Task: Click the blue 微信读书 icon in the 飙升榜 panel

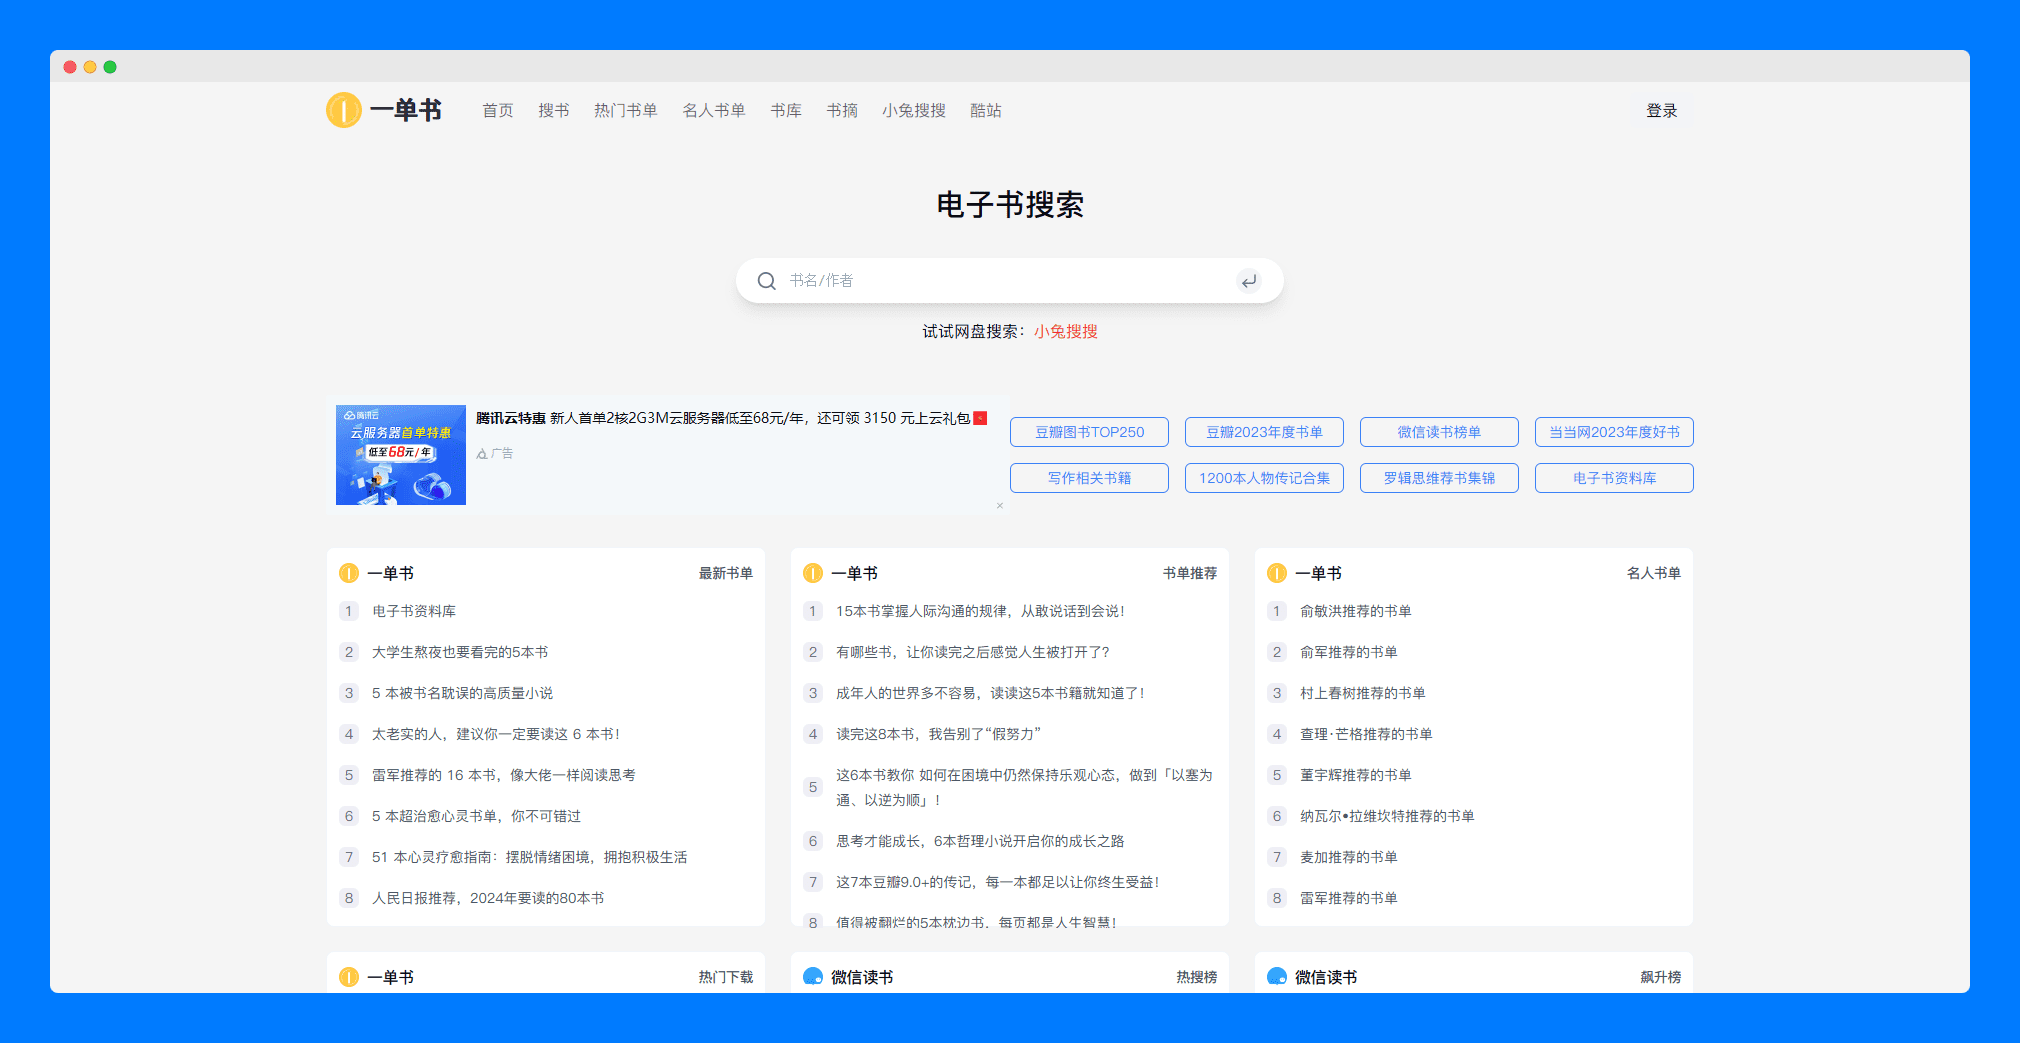Action: click(1276, 976)
